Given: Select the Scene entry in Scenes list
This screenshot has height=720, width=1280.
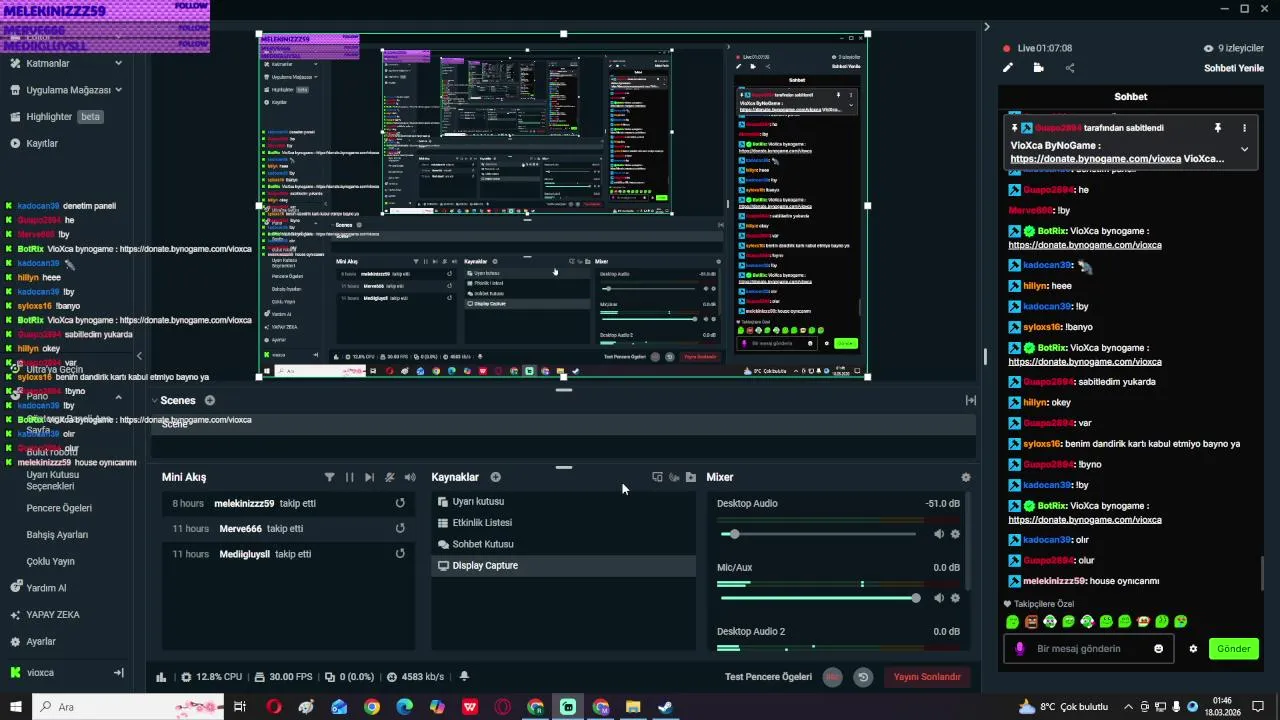Looking at the screenshot, I should point(563,423).
